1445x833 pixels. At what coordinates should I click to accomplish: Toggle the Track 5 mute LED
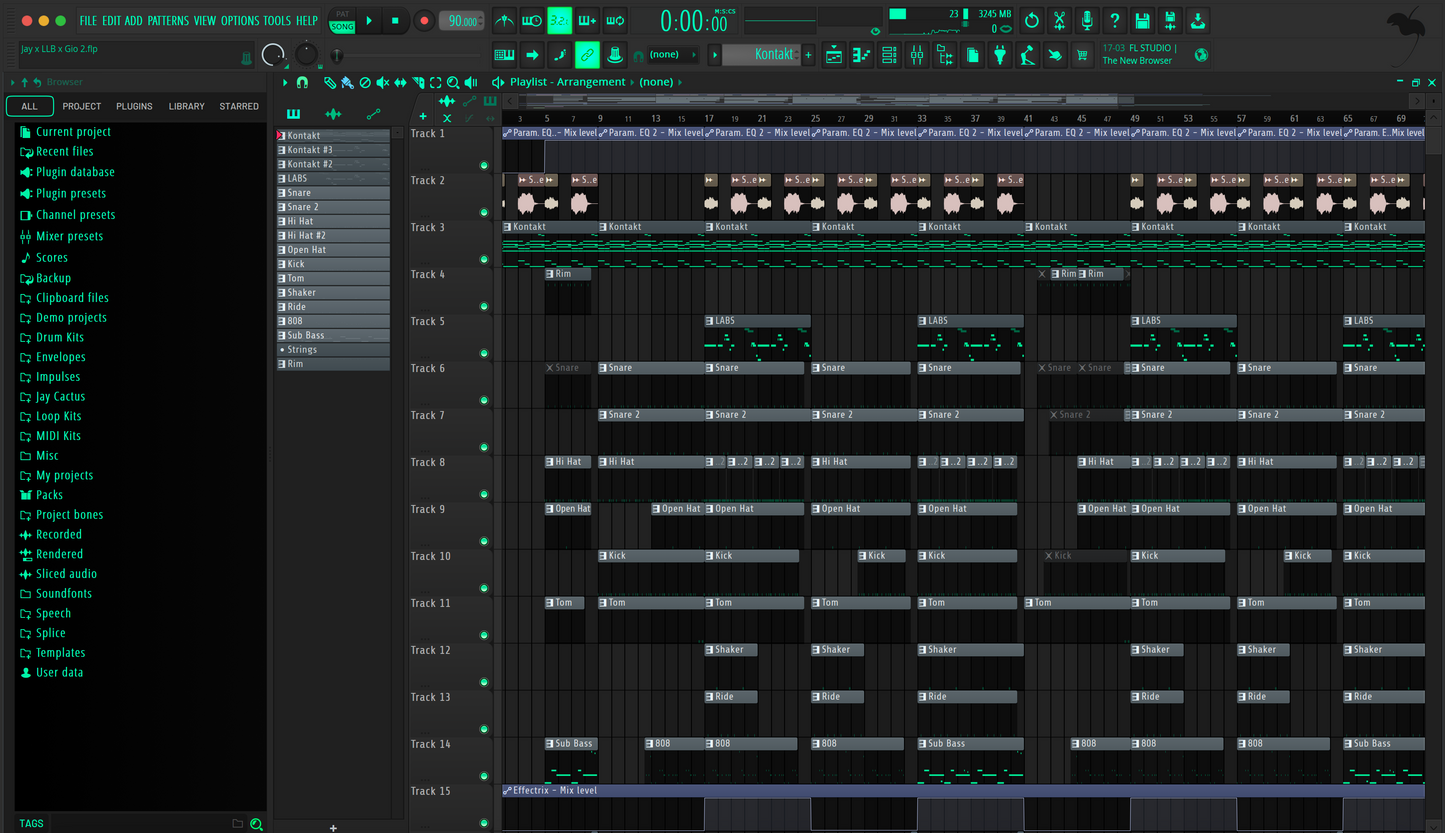[484, 353]
